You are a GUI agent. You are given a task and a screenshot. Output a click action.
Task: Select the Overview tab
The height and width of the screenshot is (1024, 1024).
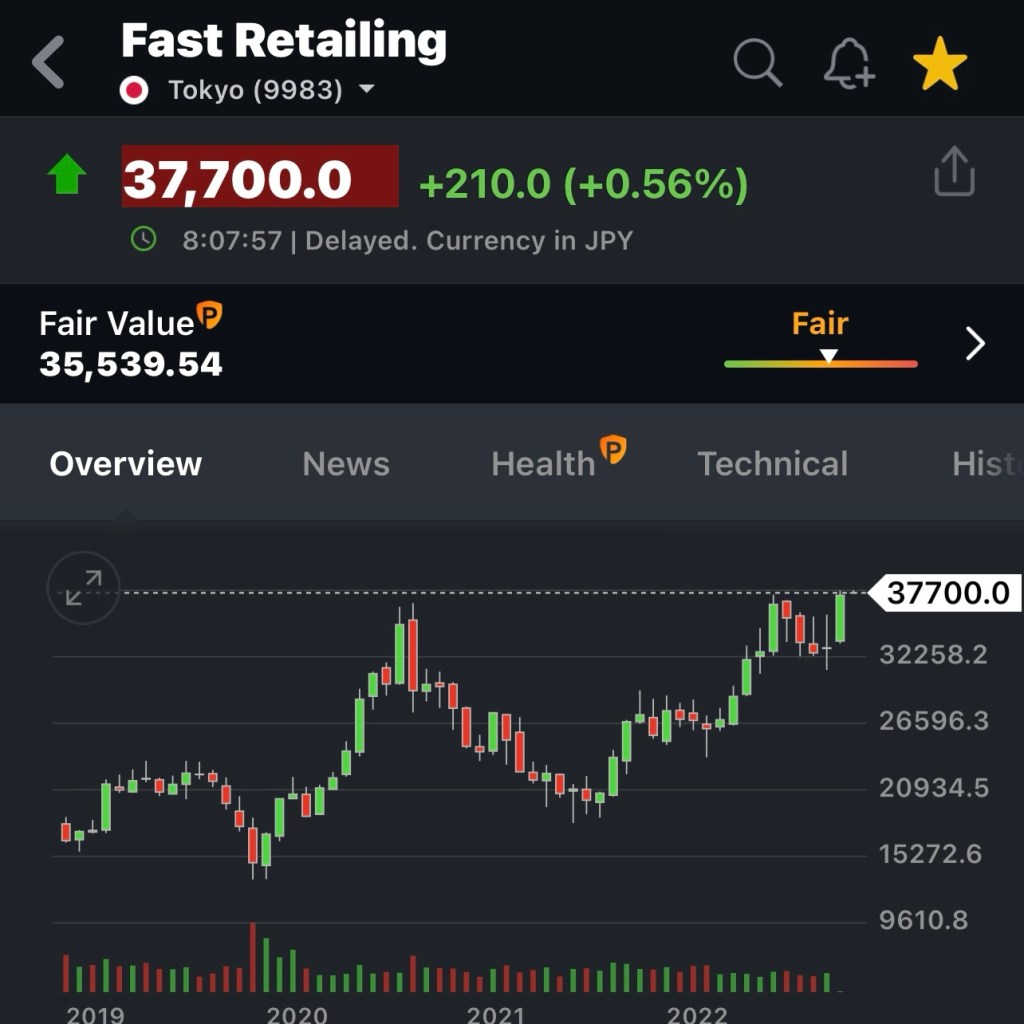point(126,464)
